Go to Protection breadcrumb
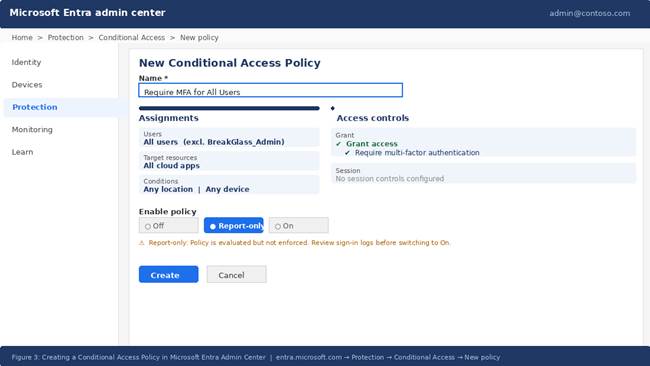 point(65,38)
